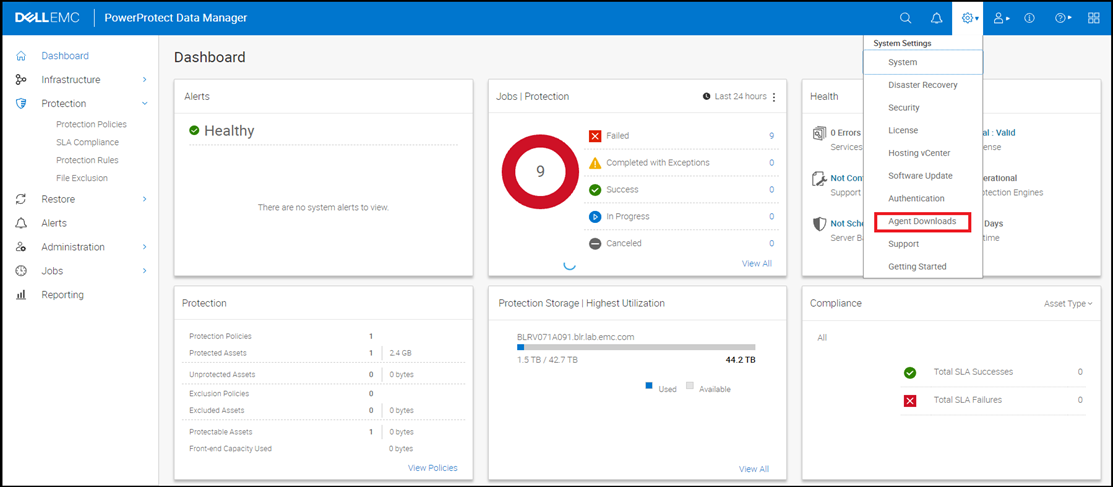Click the Alerts bell sidebar icon
Image resolution: width=1113 pixels, height=487 pixels.
pyautogui.click(x=21, y=223)
